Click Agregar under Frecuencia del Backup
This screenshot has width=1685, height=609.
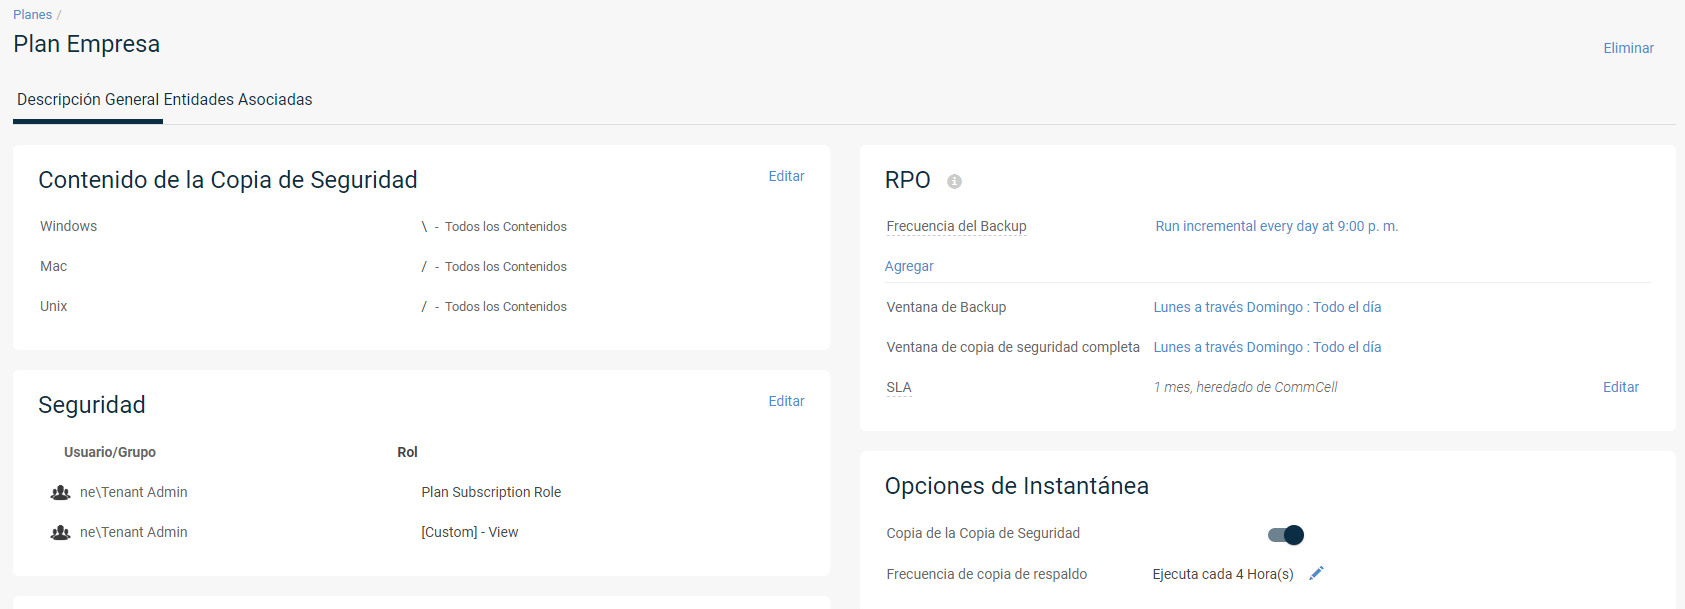pos(909,266)
